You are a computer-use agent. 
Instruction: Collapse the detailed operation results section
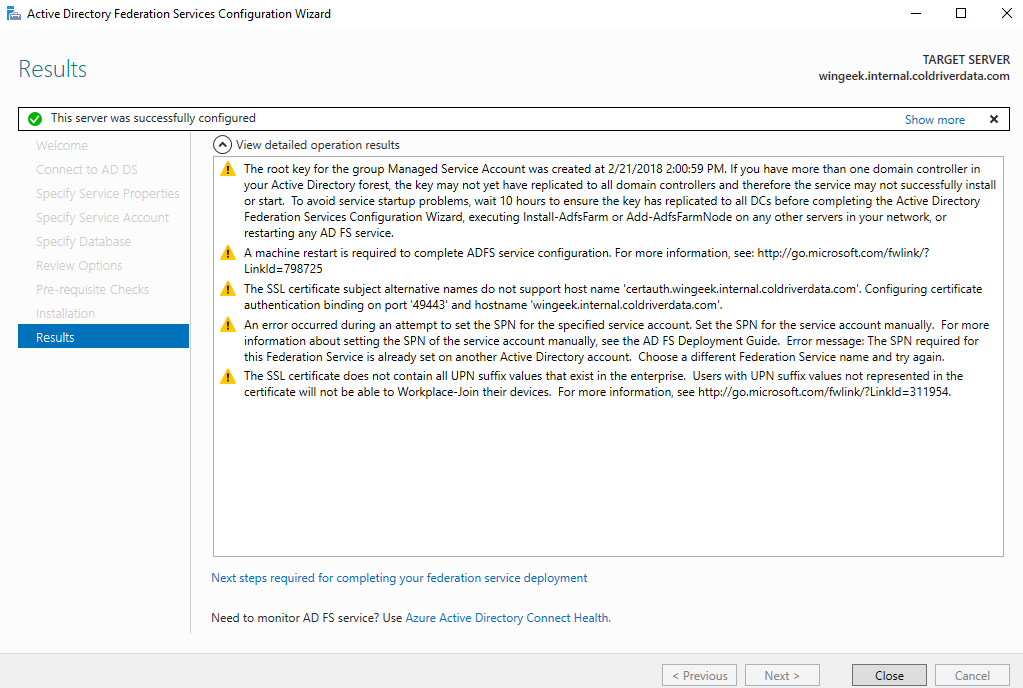point(223,145)
